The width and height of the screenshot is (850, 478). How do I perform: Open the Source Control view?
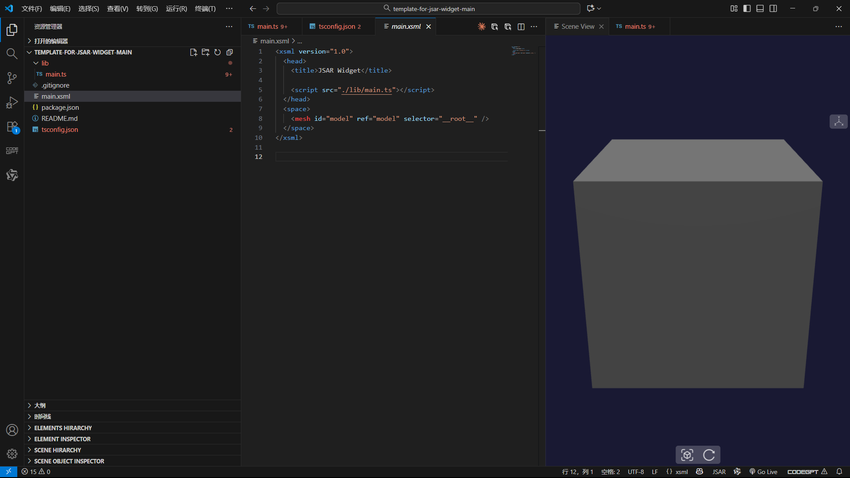pyautogui.click(x=12, y=78)
